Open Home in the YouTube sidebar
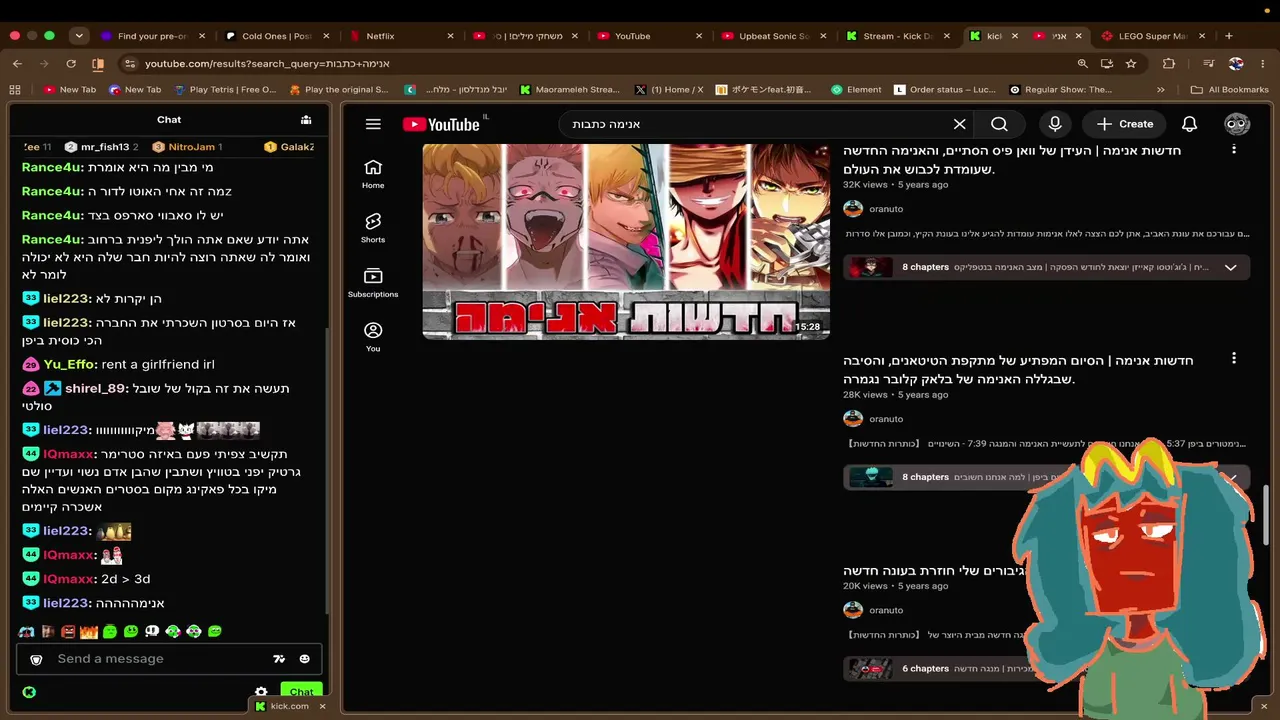 point(373,174)
